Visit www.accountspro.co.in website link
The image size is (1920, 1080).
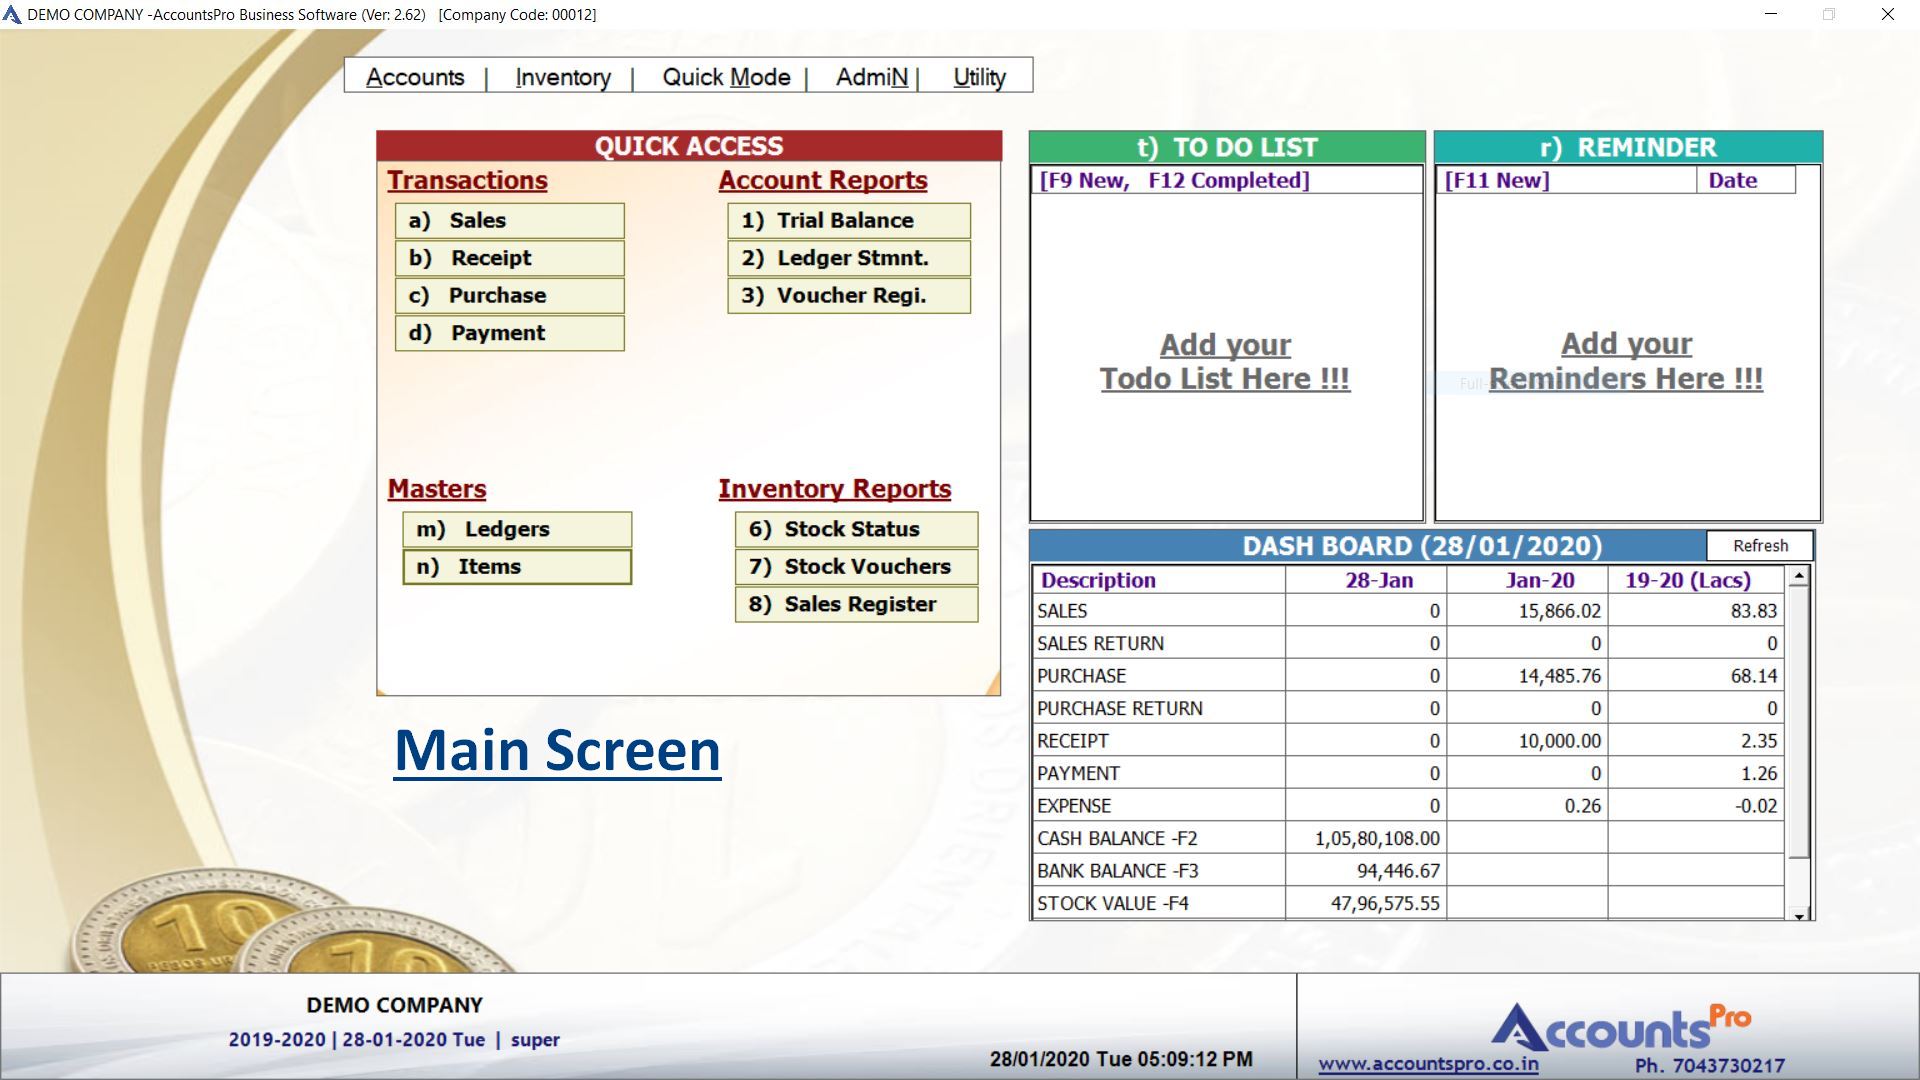tap(1428, 1064)
